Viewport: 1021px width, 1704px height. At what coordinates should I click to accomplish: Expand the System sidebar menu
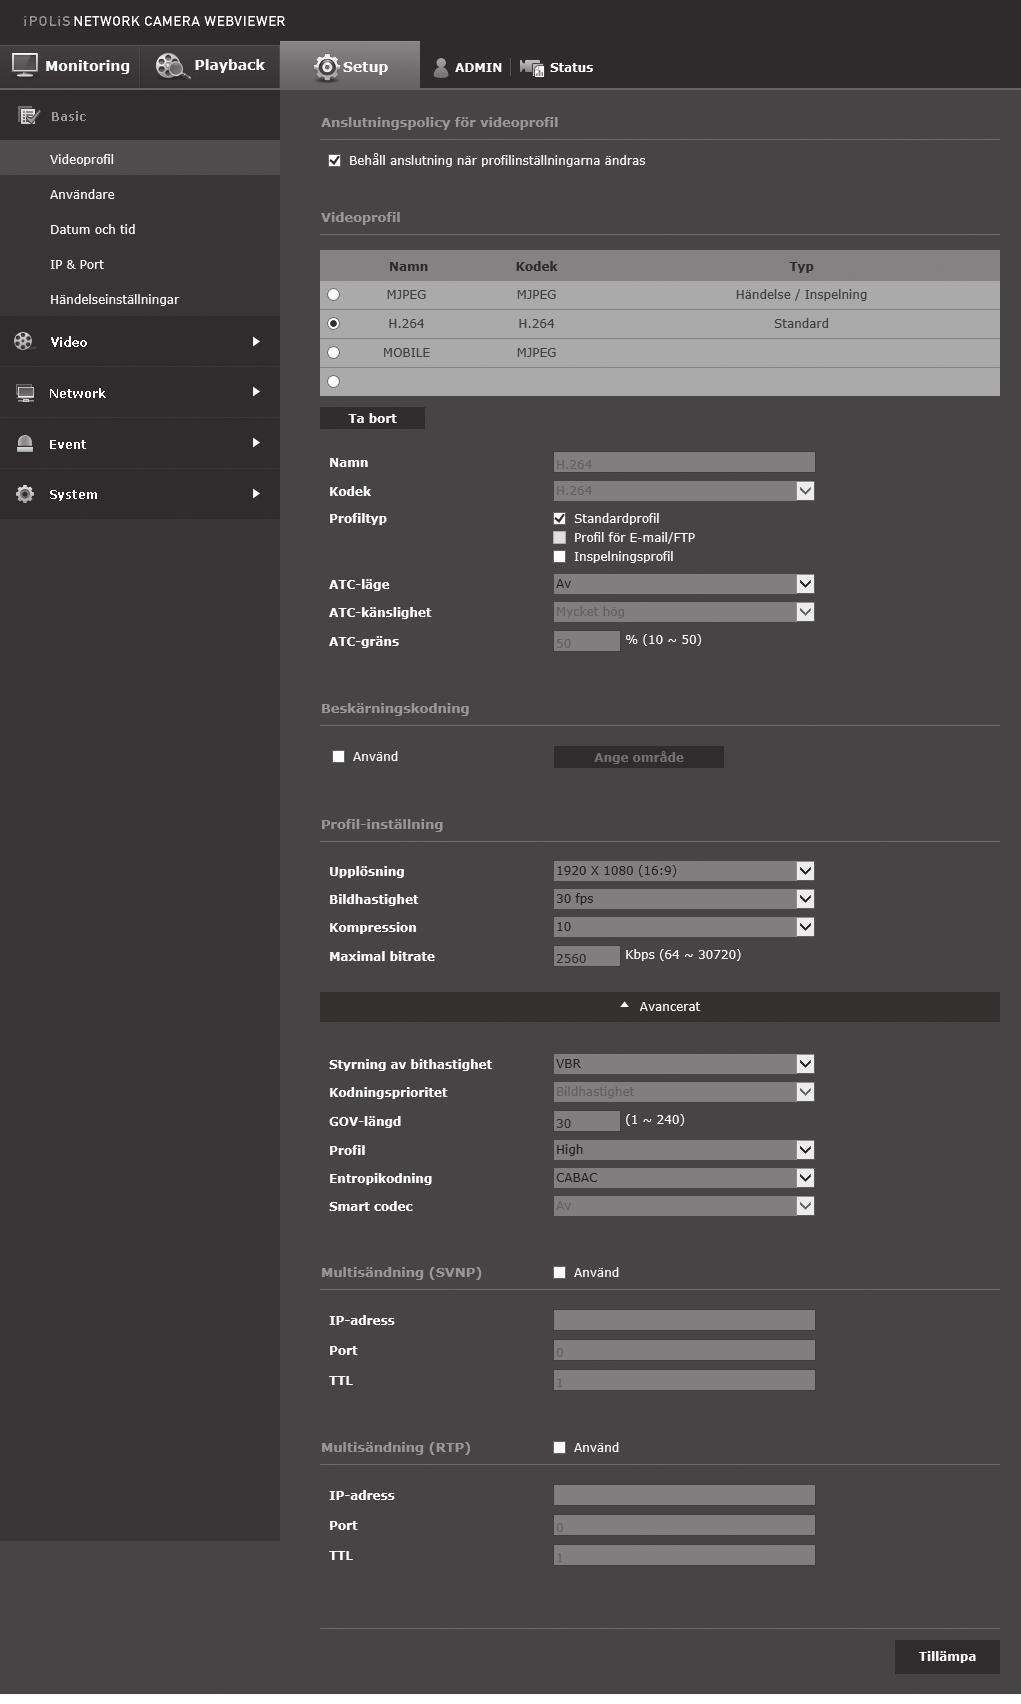click(x=140, y=494)
